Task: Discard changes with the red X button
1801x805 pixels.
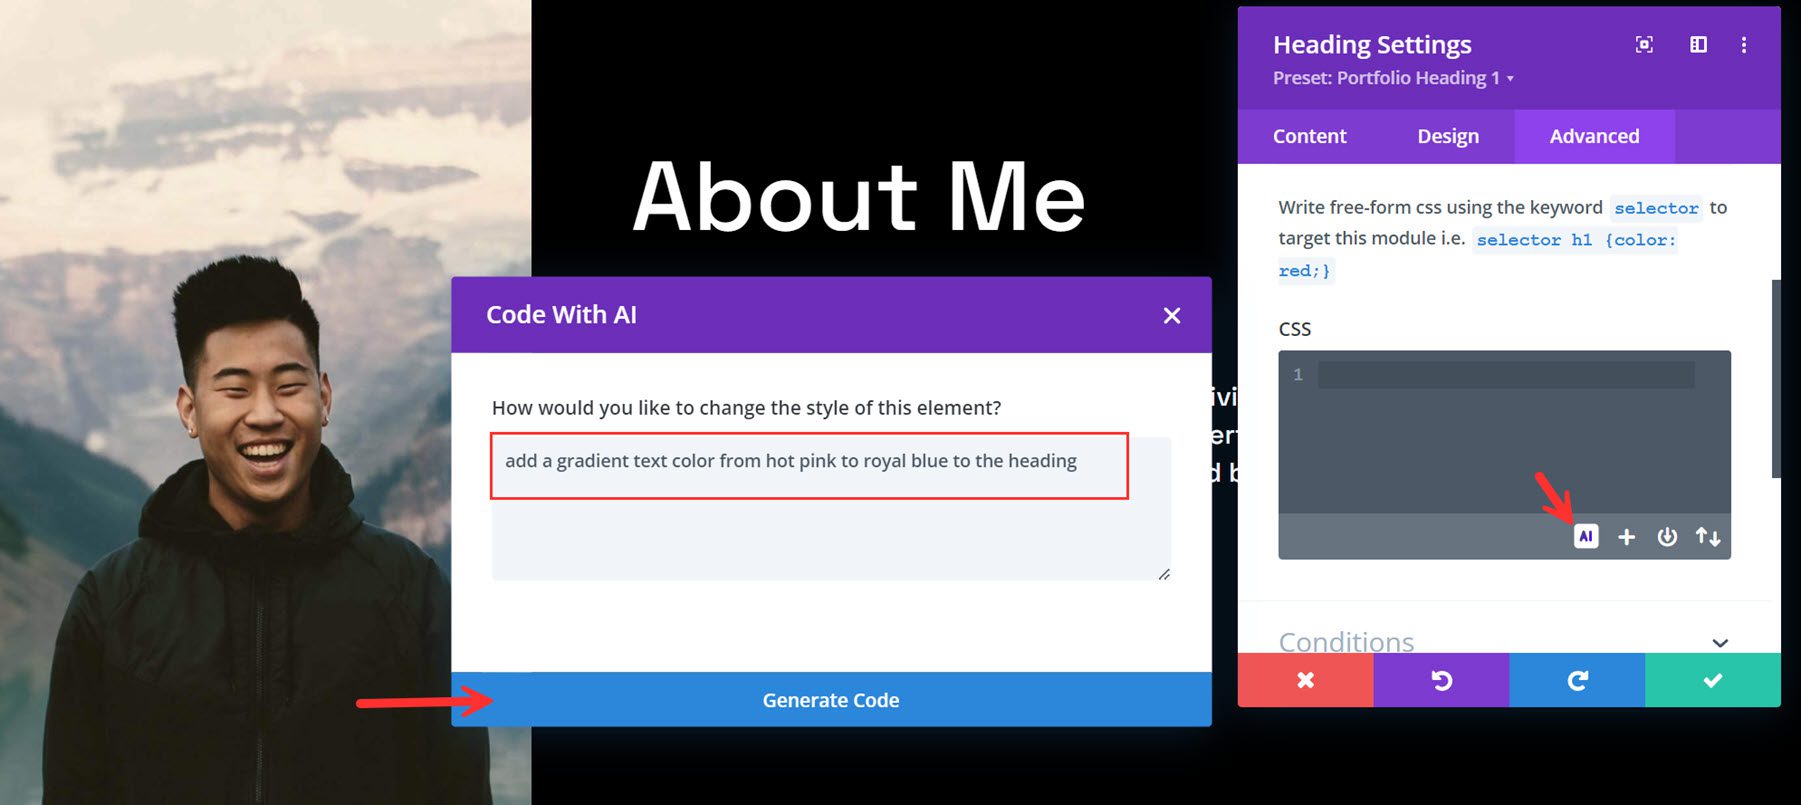Action: (1305, 680)
